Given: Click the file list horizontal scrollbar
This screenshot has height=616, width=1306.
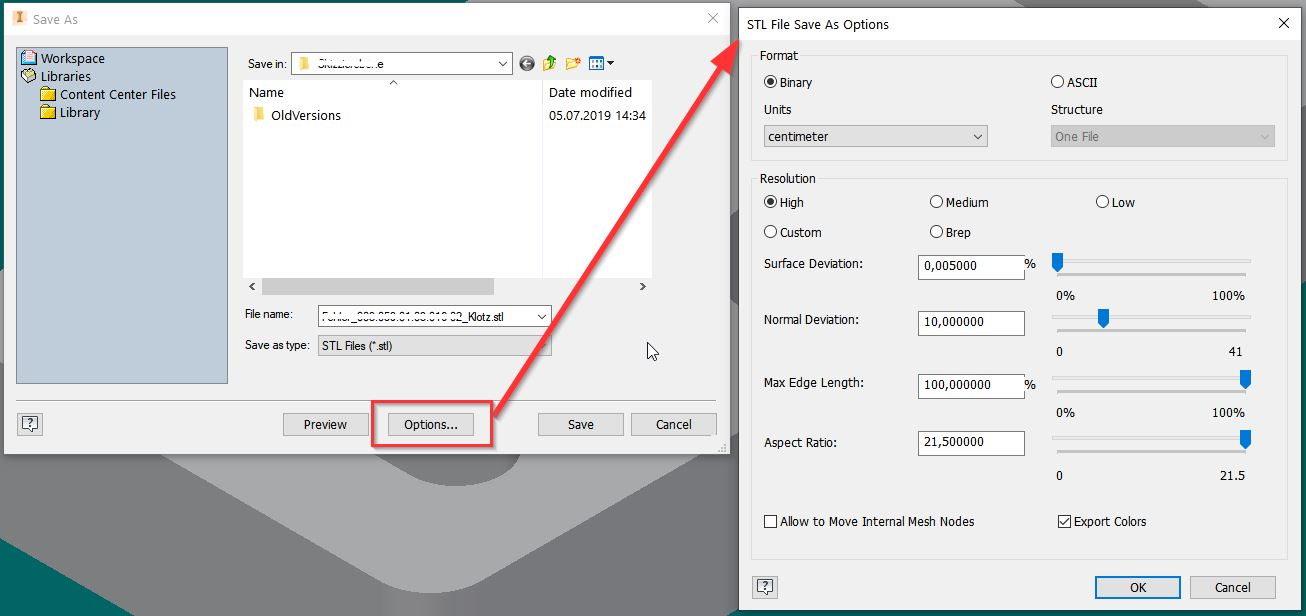Looking at the screenshot, I should point(378,286).
